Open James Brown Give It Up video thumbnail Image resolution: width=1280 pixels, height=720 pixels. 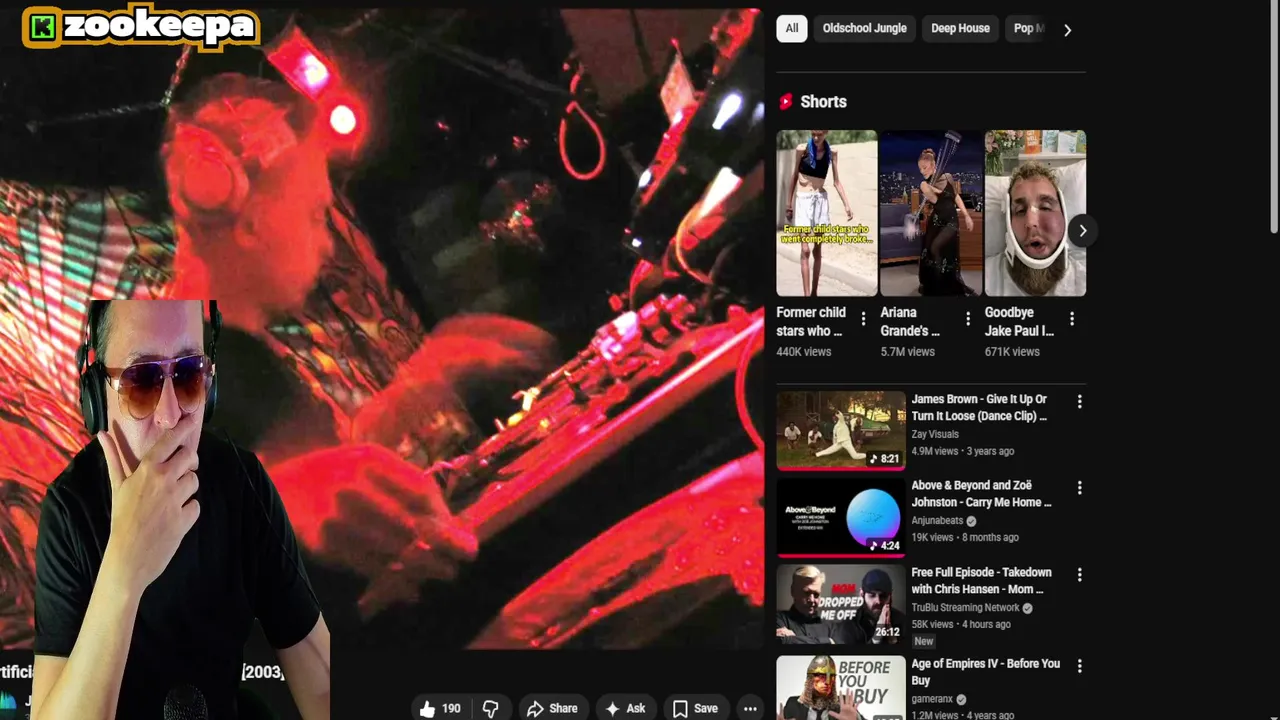841,430
